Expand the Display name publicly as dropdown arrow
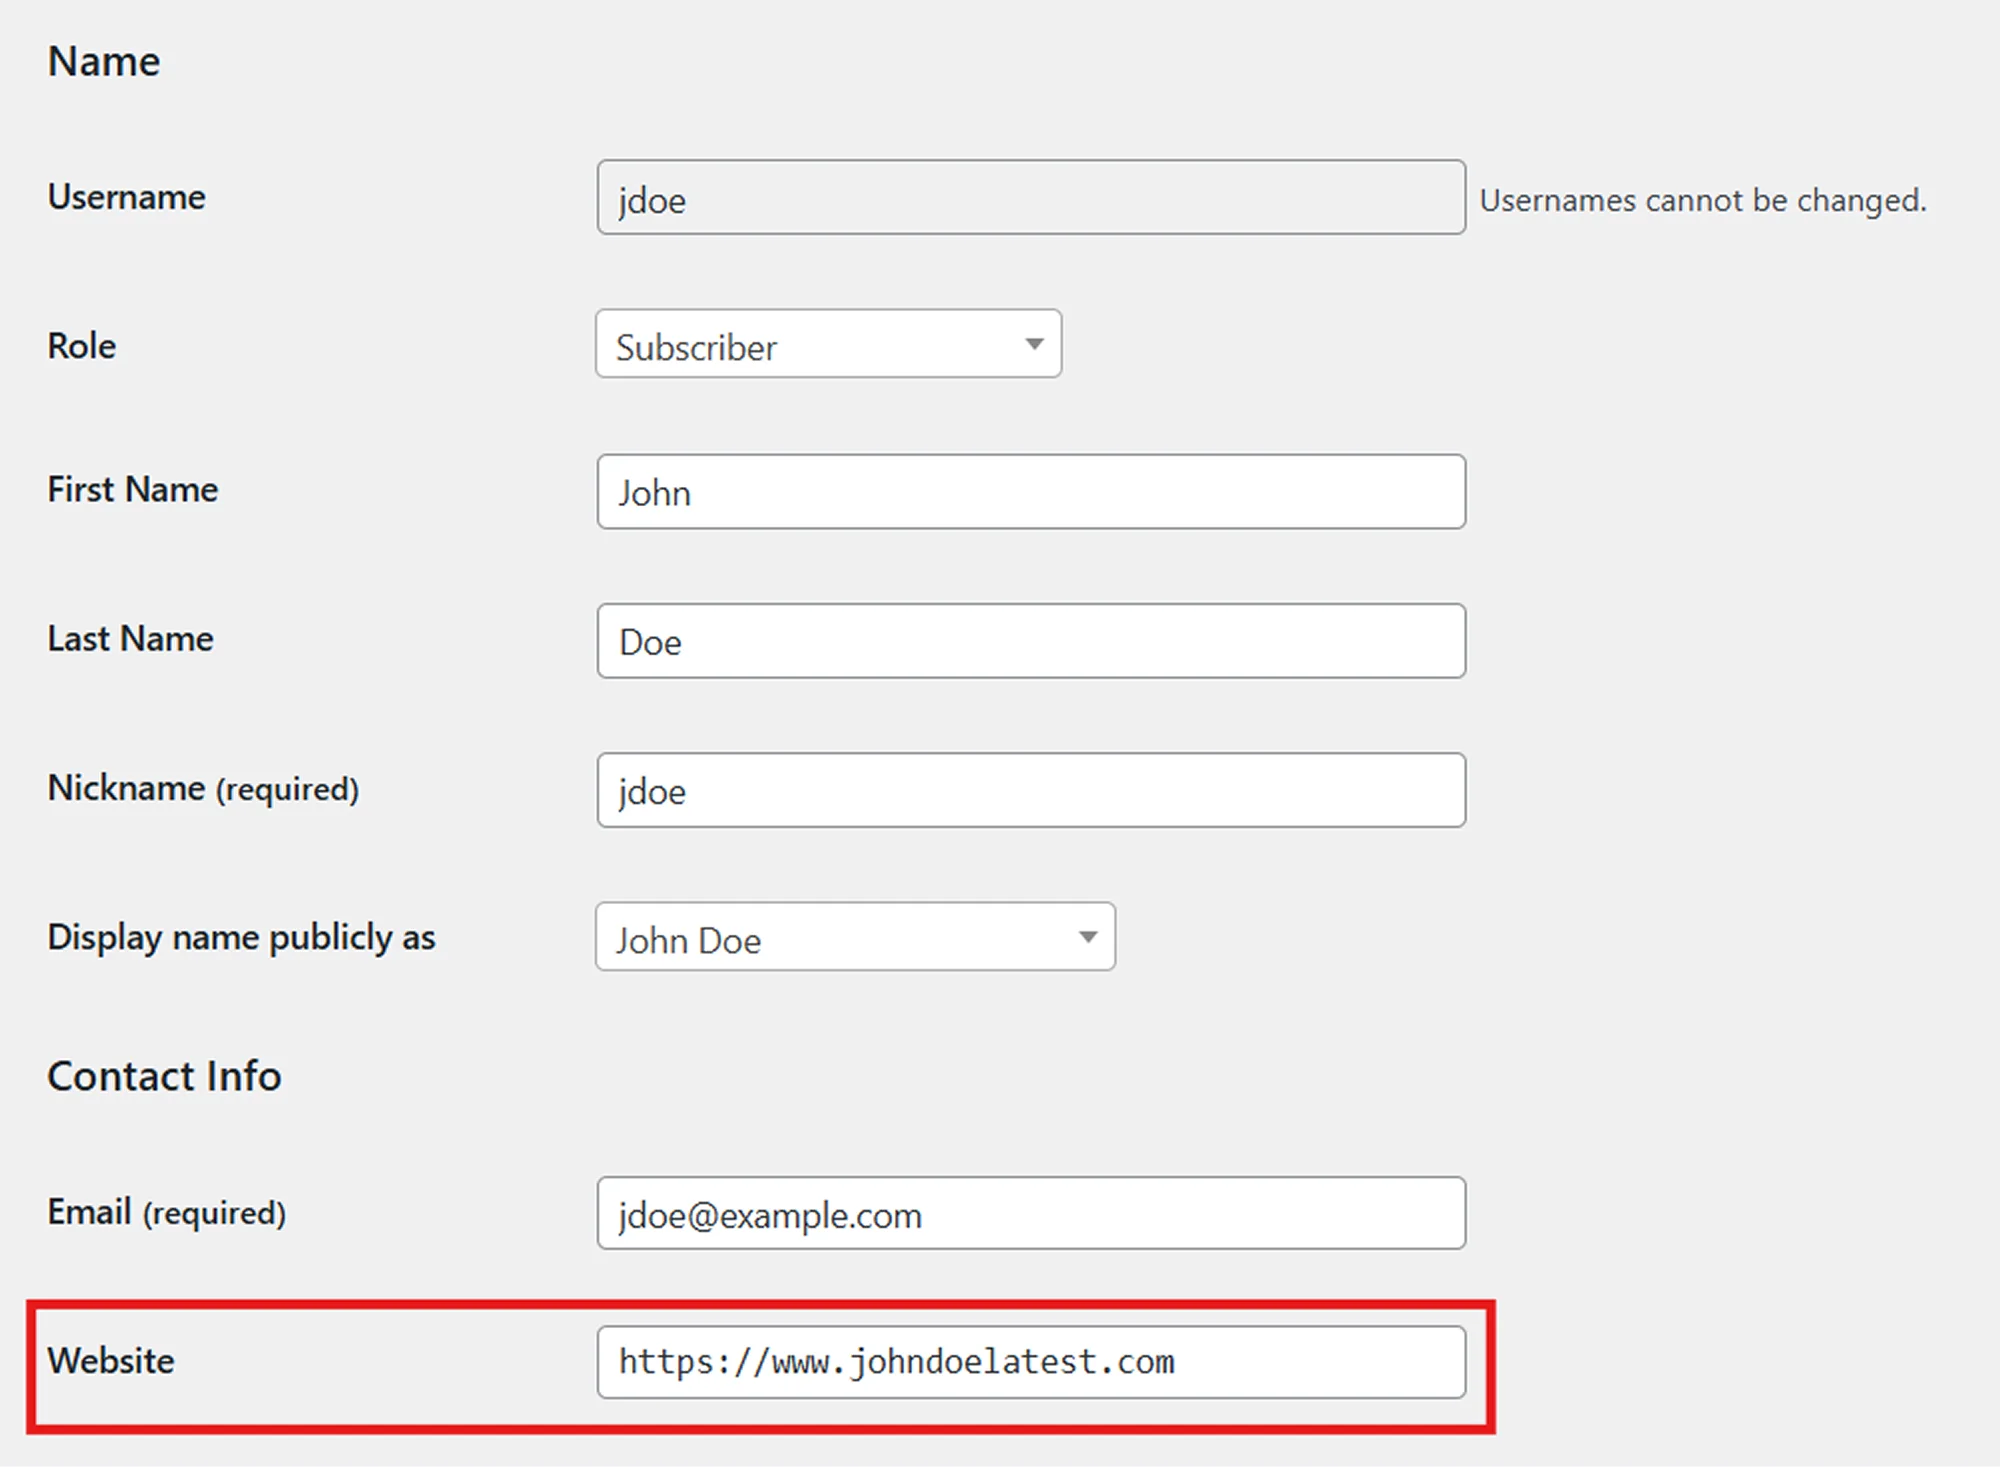The width and height of the screenshot is (2000, 1467). tap(1087, 937)
